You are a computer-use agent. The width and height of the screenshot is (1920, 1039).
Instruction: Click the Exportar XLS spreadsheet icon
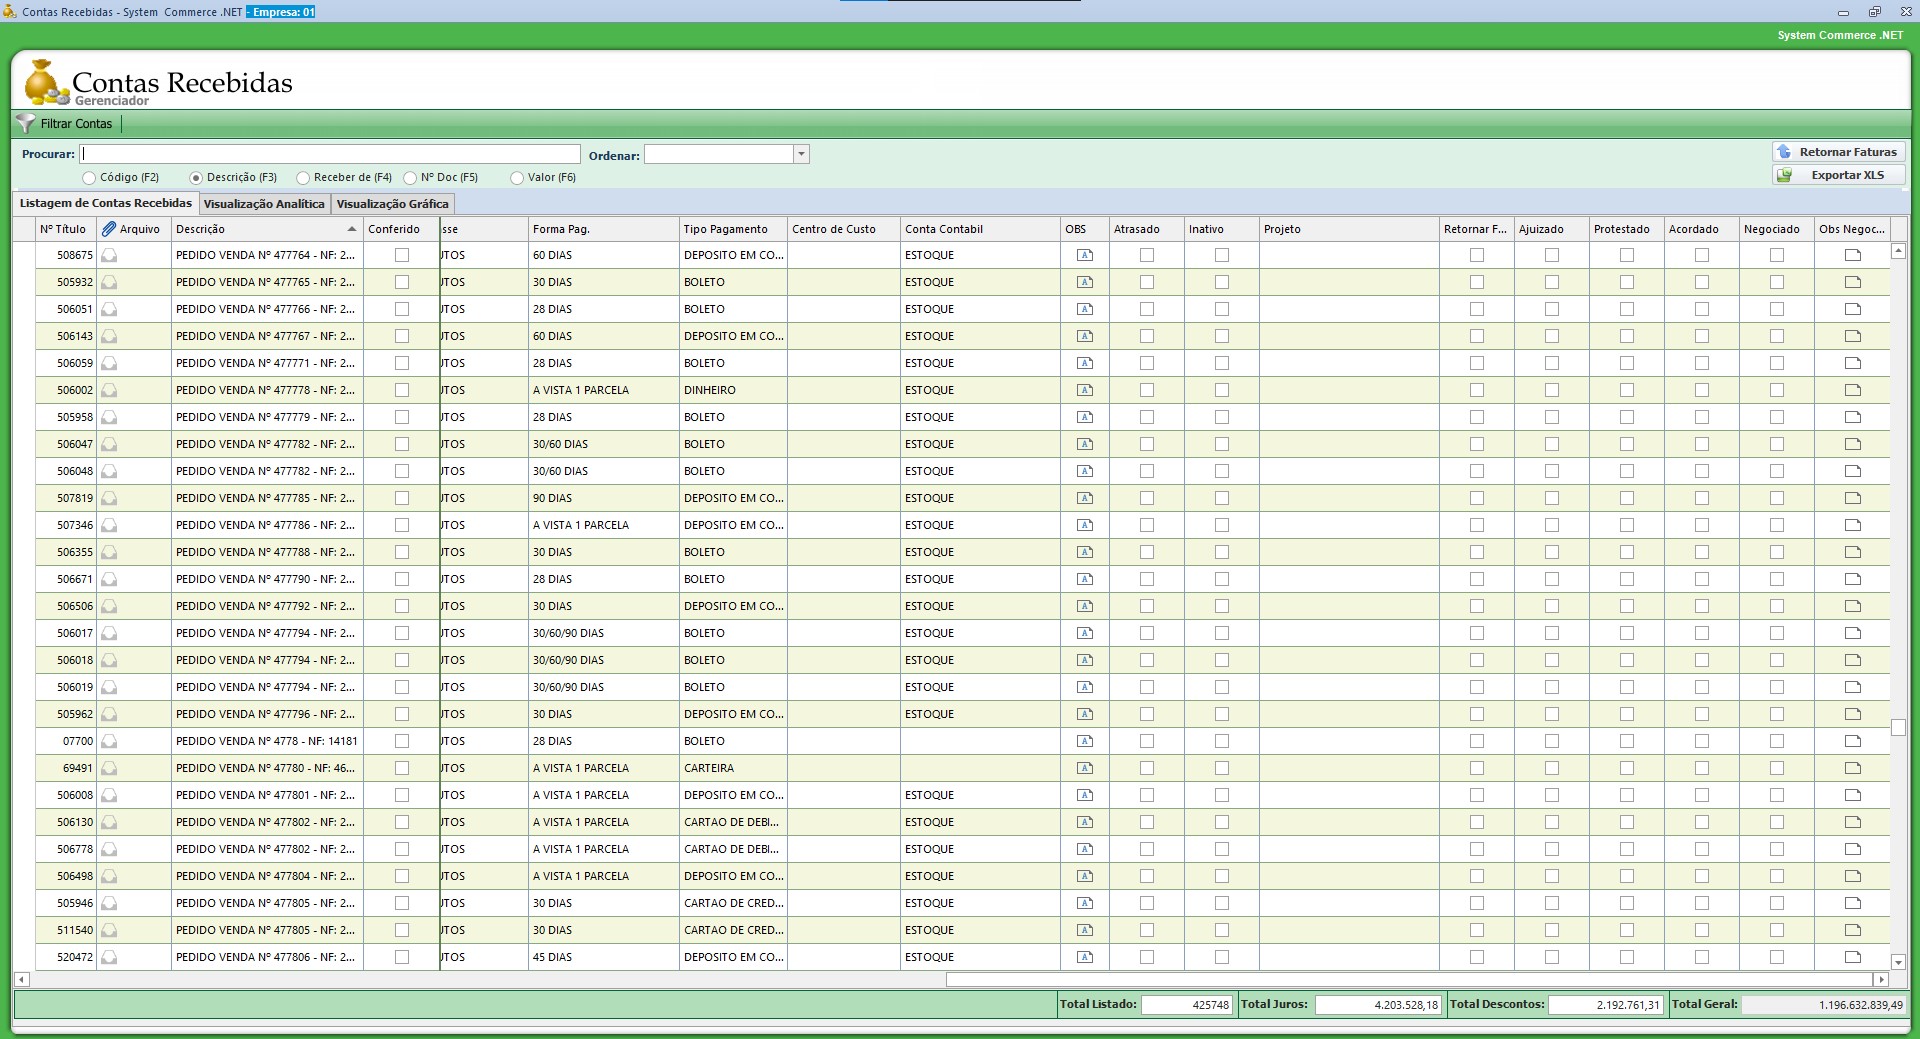point(1784,175)
